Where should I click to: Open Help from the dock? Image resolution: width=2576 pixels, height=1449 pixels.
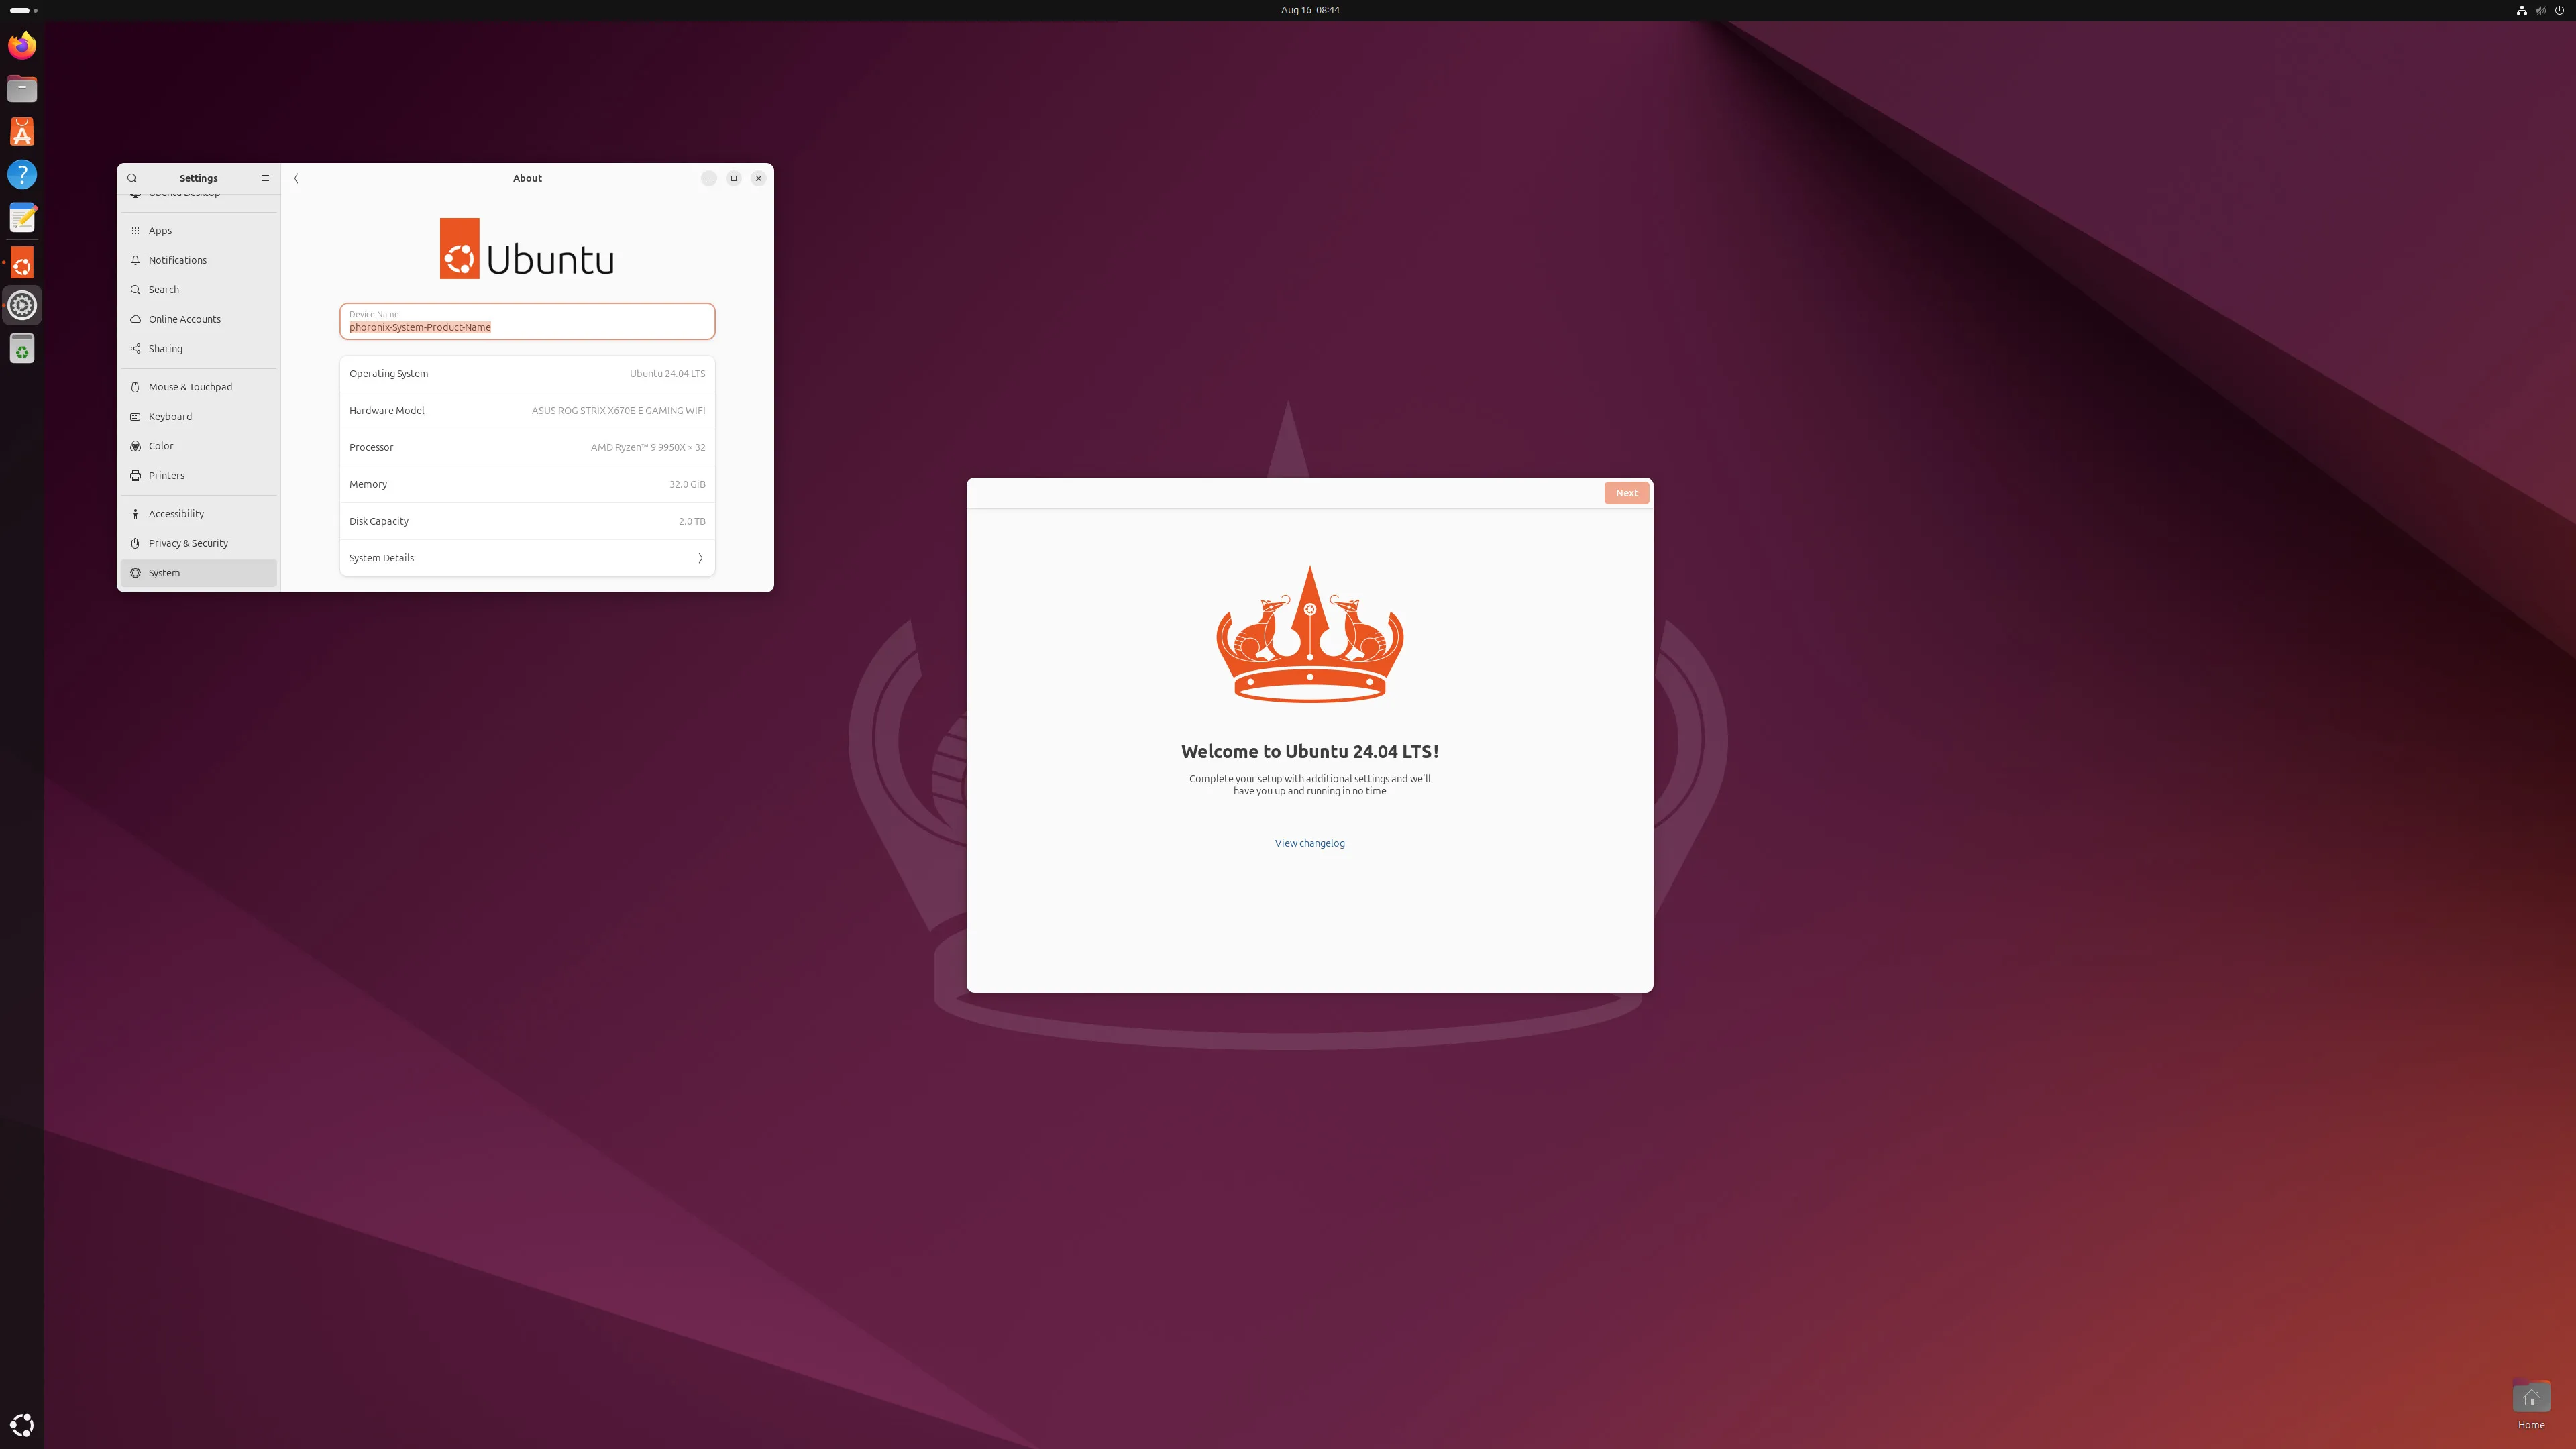(x=22, y=175)
